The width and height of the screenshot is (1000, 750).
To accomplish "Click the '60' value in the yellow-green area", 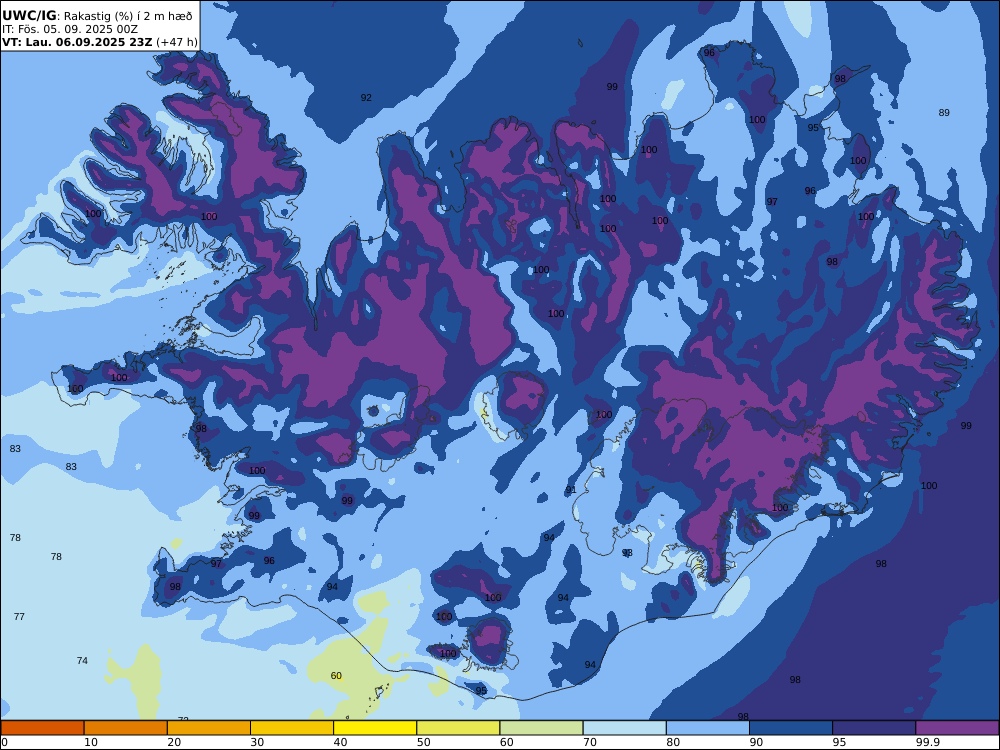I will (x=336, y=675).
